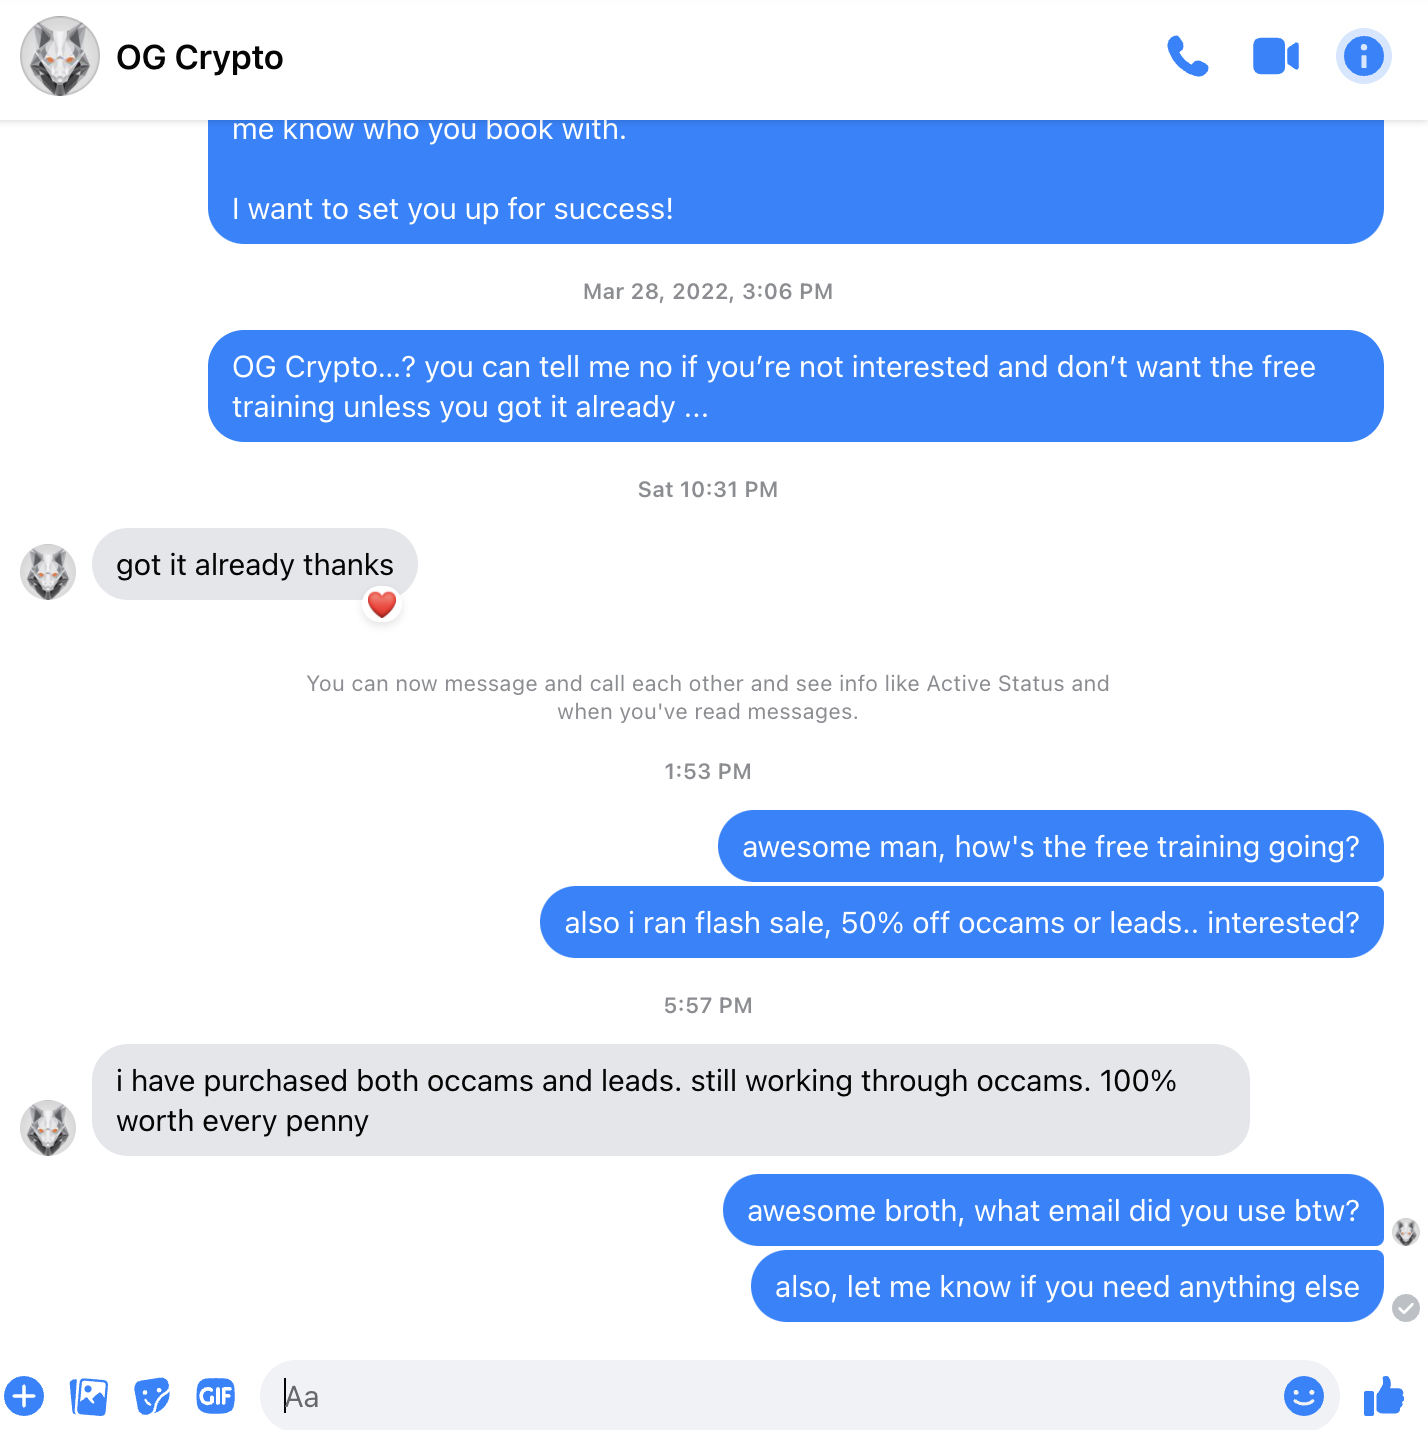Open the GIF picker
The width and height of the screenshot is (1428, 1430).
(216, 1396)
